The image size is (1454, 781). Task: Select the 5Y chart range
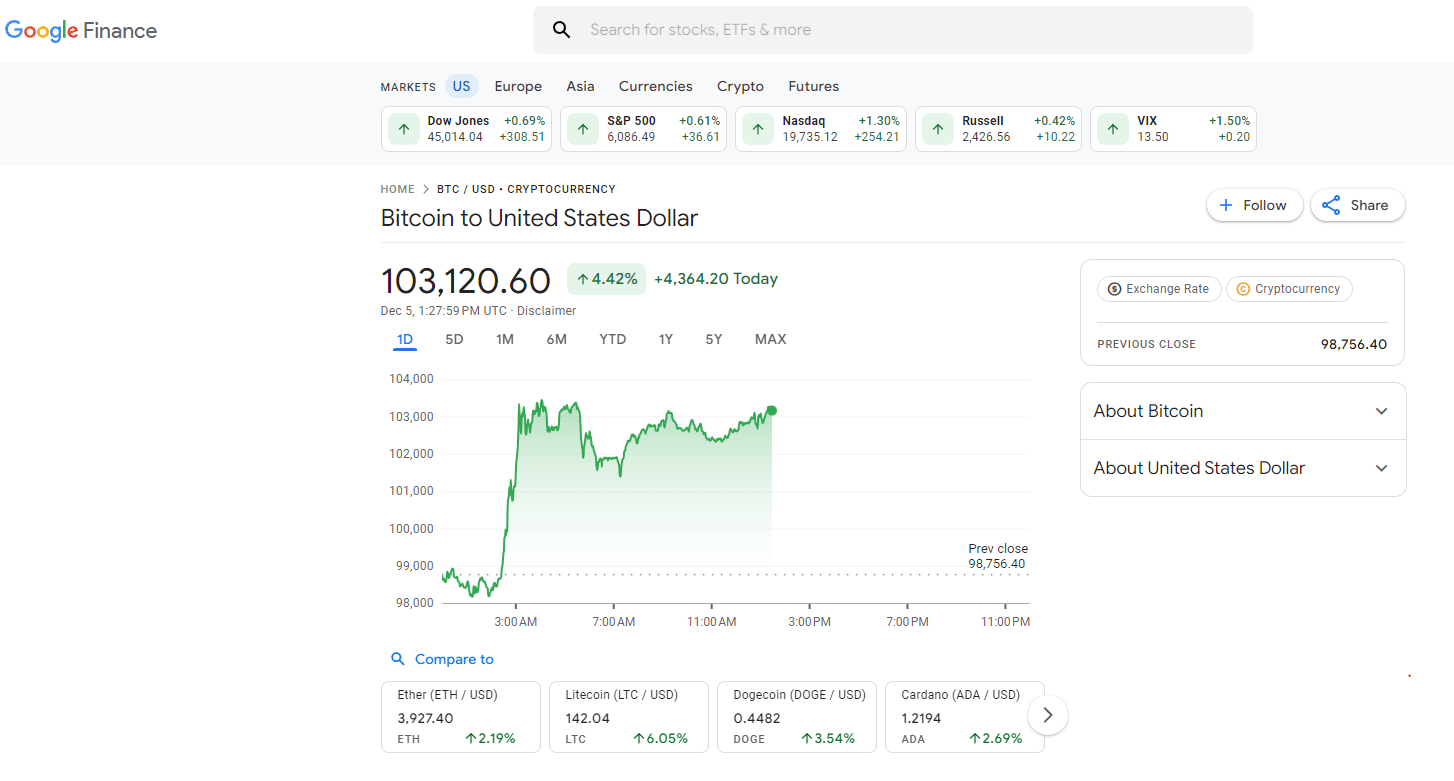(x=713, y=339)
